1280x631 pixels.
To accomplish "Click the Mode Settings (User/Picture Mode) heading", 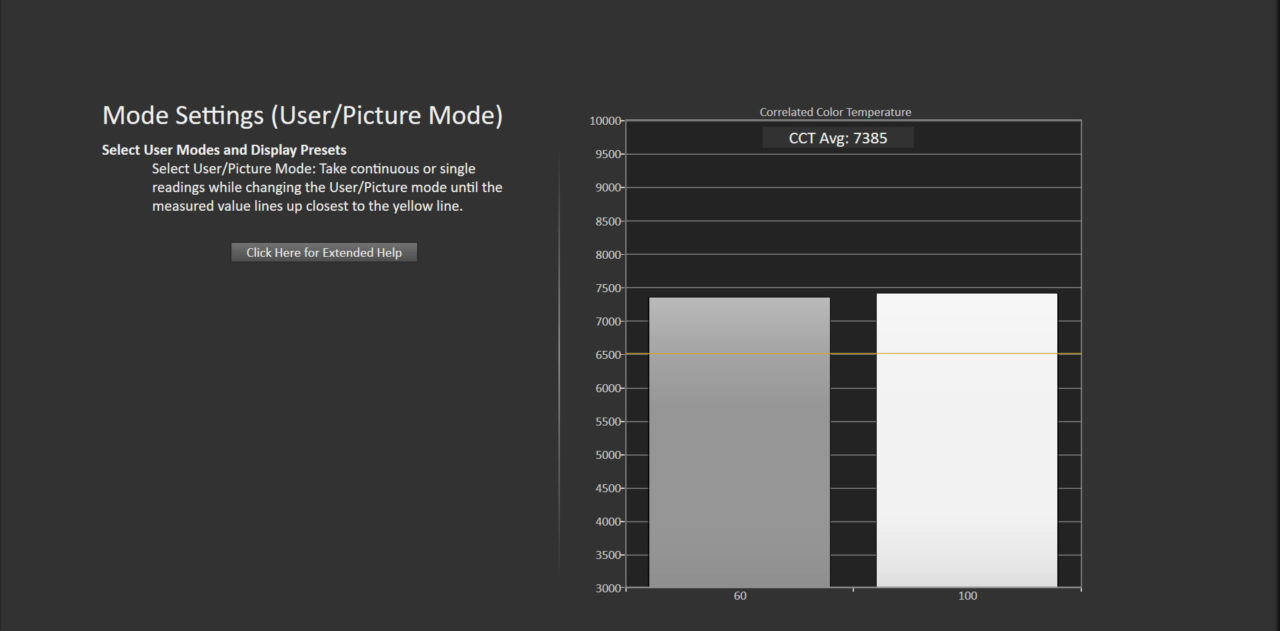I will pos(303,115).
